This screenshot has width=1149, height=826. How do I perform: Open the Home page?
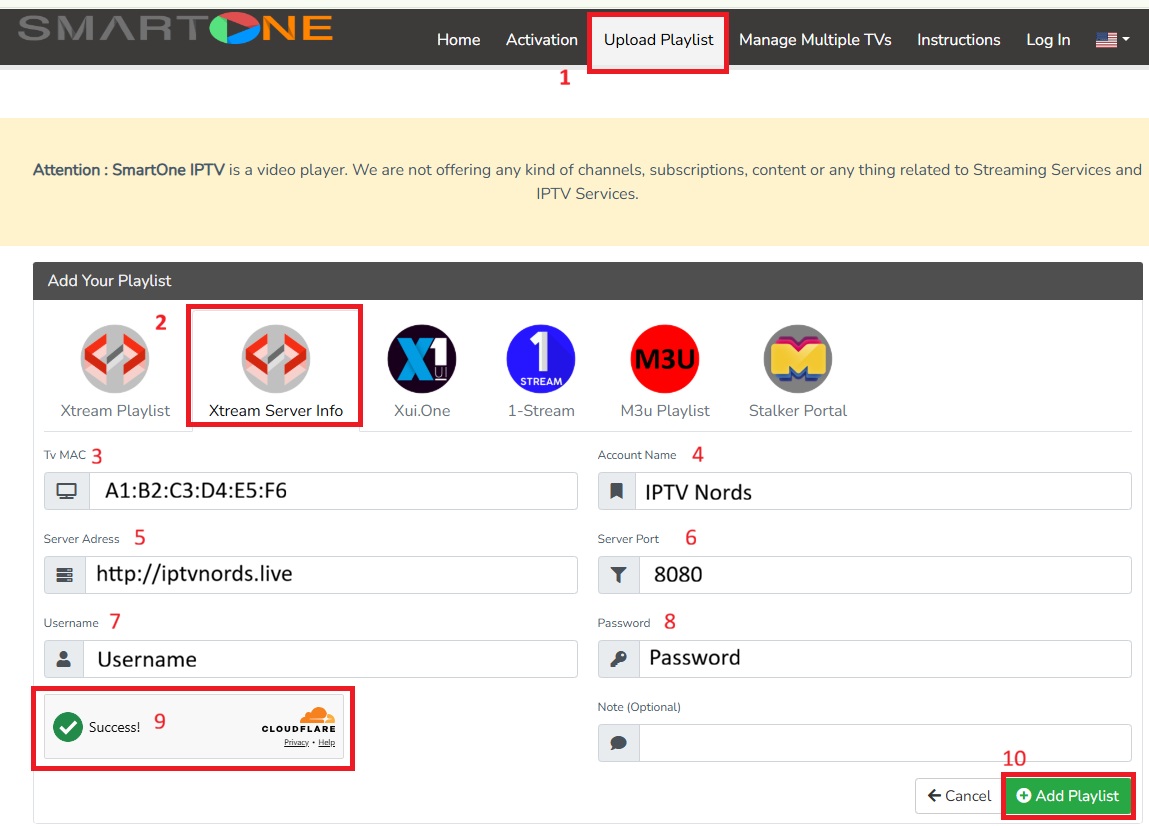point(459,40)
